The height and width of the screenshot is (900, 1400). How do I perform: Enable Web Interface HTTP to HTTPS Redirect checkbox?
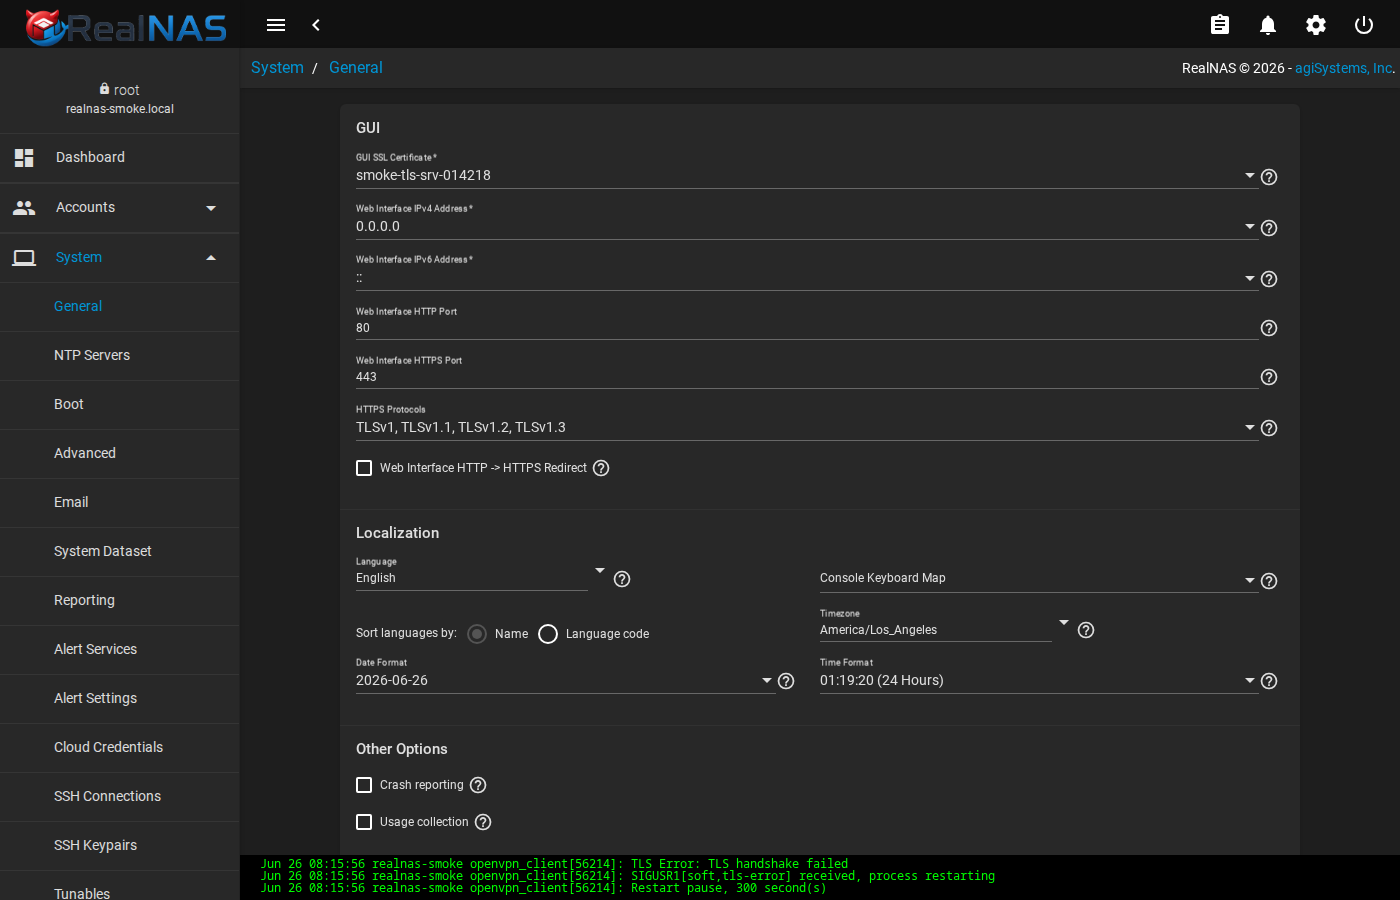364,468
